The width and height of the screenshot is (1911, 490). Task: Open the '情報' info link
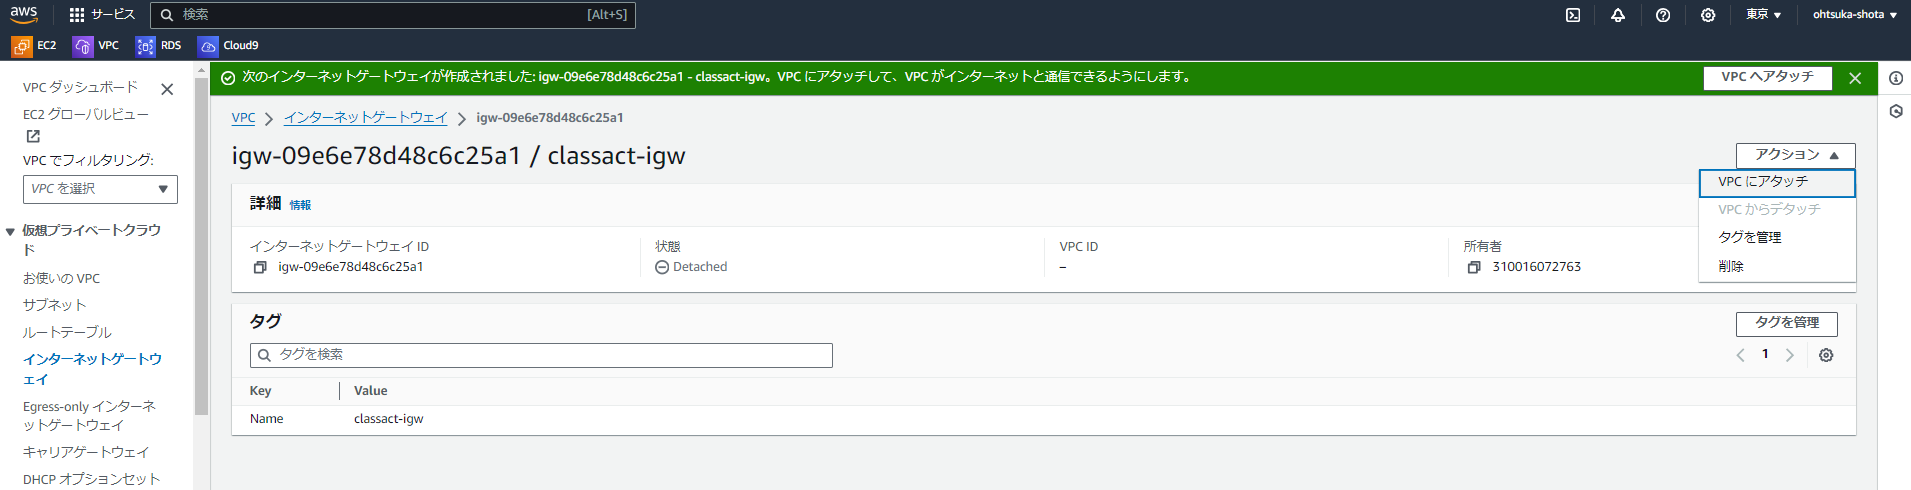300,205
